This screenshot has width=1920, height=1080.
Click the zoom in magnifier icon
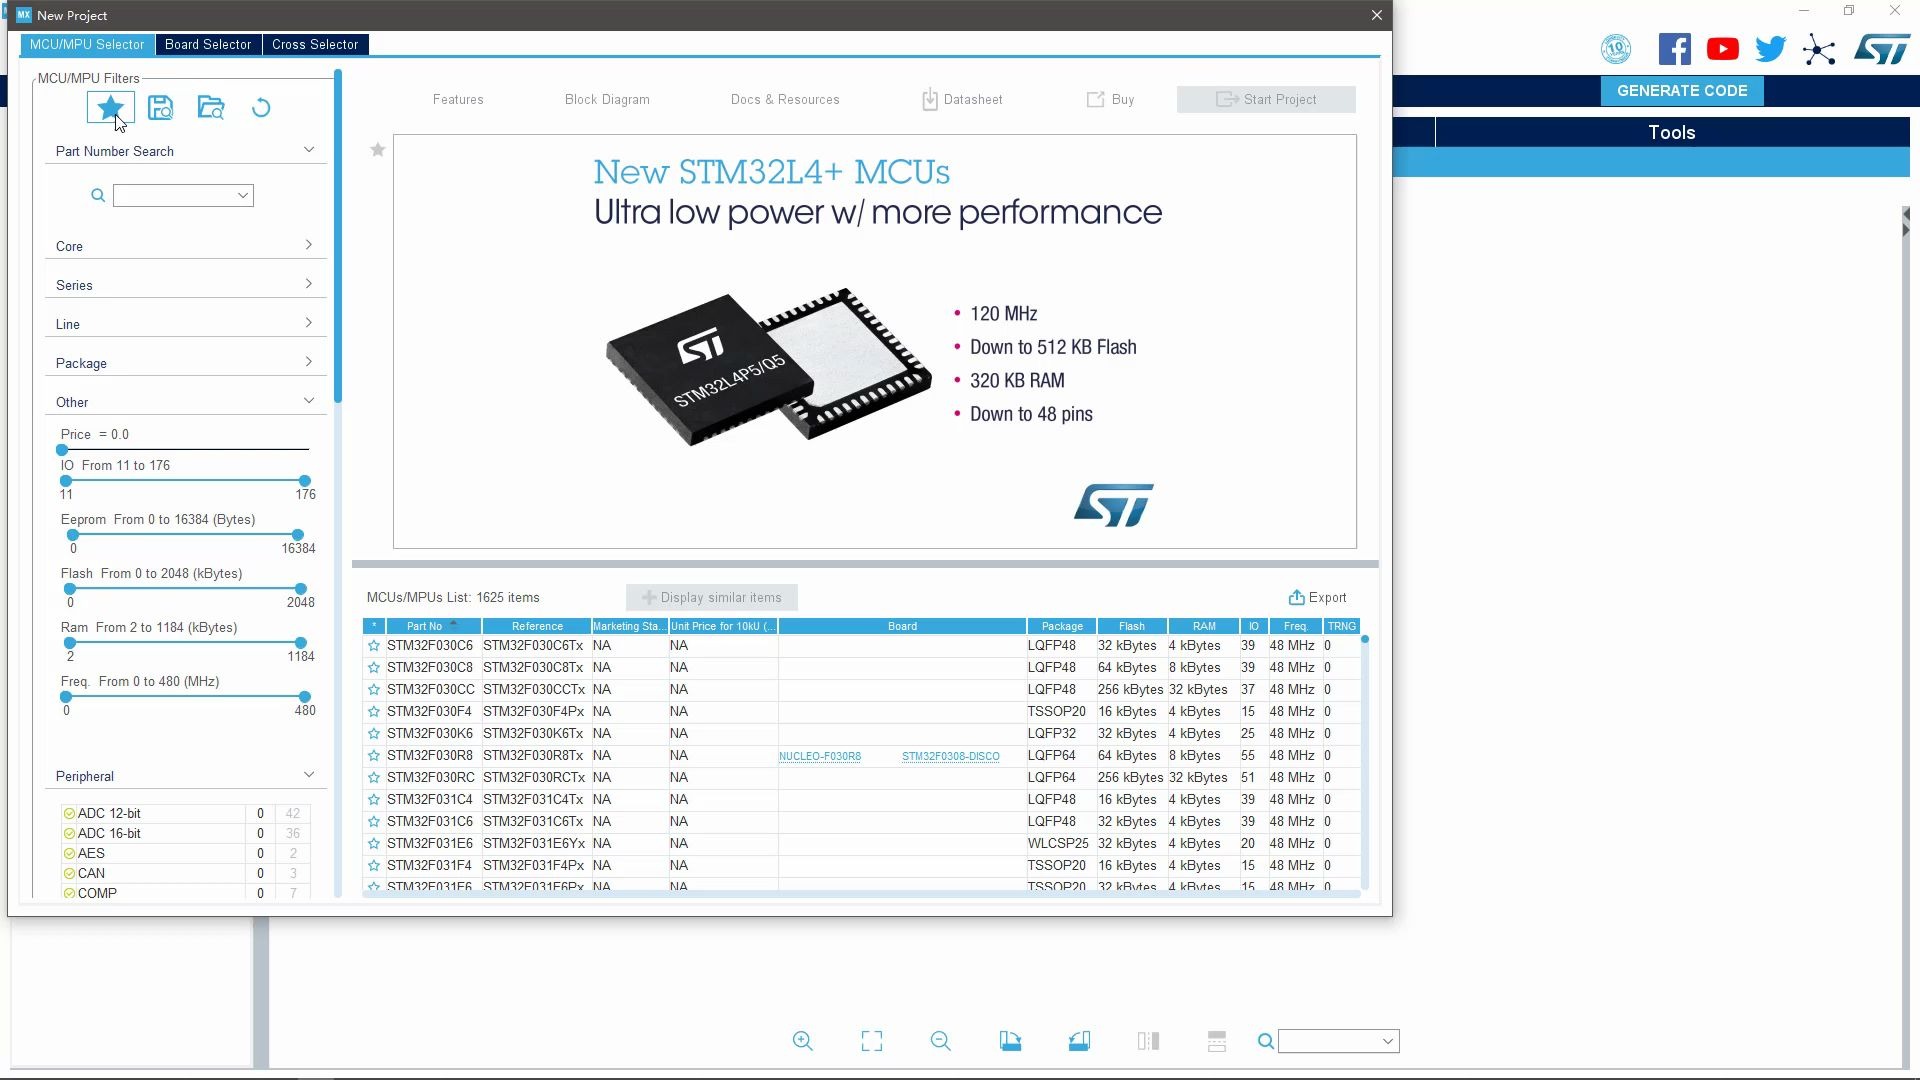click(x=802, y=1041)
